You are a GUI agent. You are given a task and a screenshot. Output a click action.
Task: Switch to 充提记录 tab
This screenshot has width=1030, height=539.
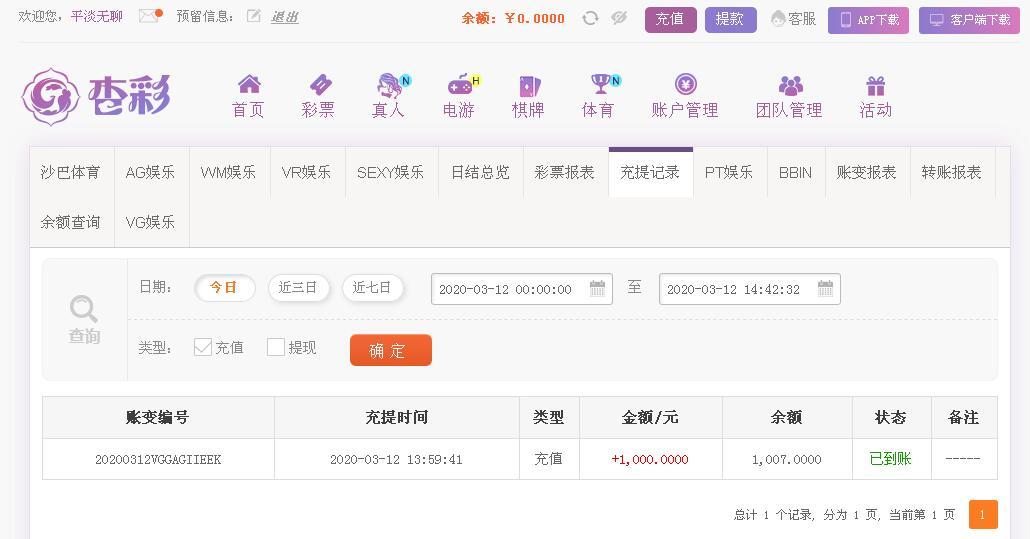pos(650,173)
